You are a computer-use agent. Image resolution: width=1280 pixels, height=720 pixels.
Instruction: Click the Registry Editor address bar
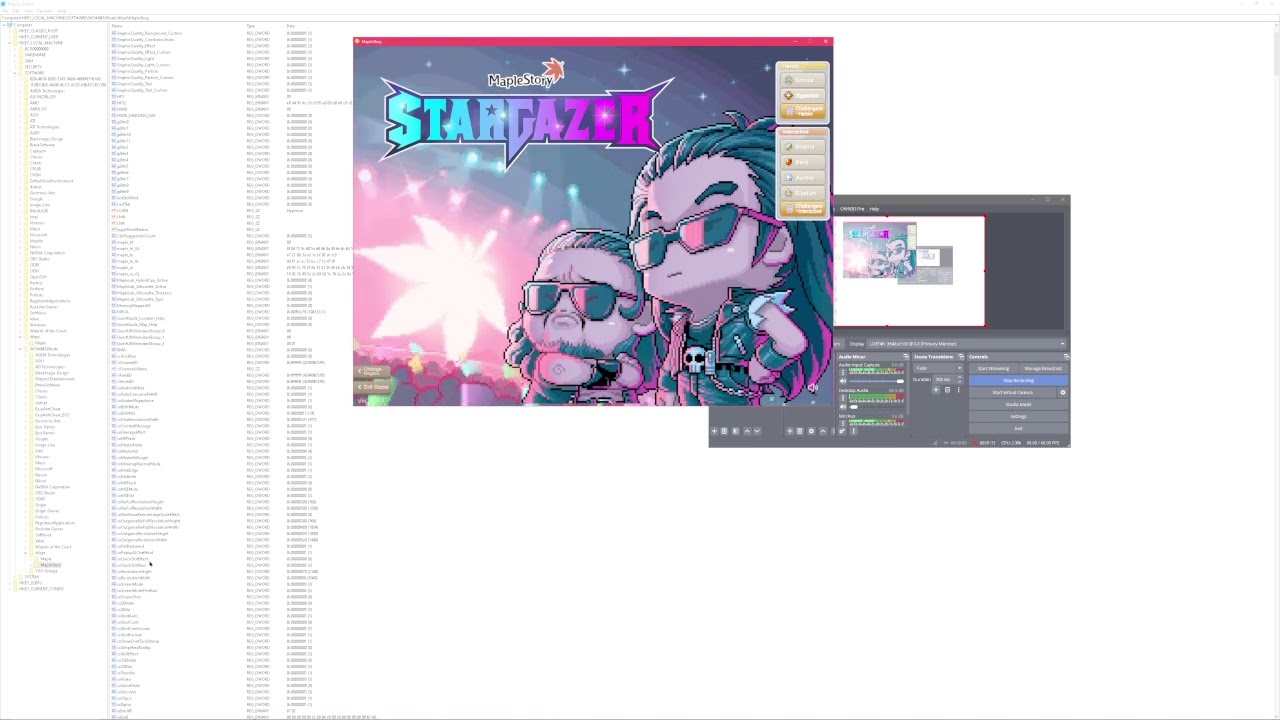click(640, 18)
